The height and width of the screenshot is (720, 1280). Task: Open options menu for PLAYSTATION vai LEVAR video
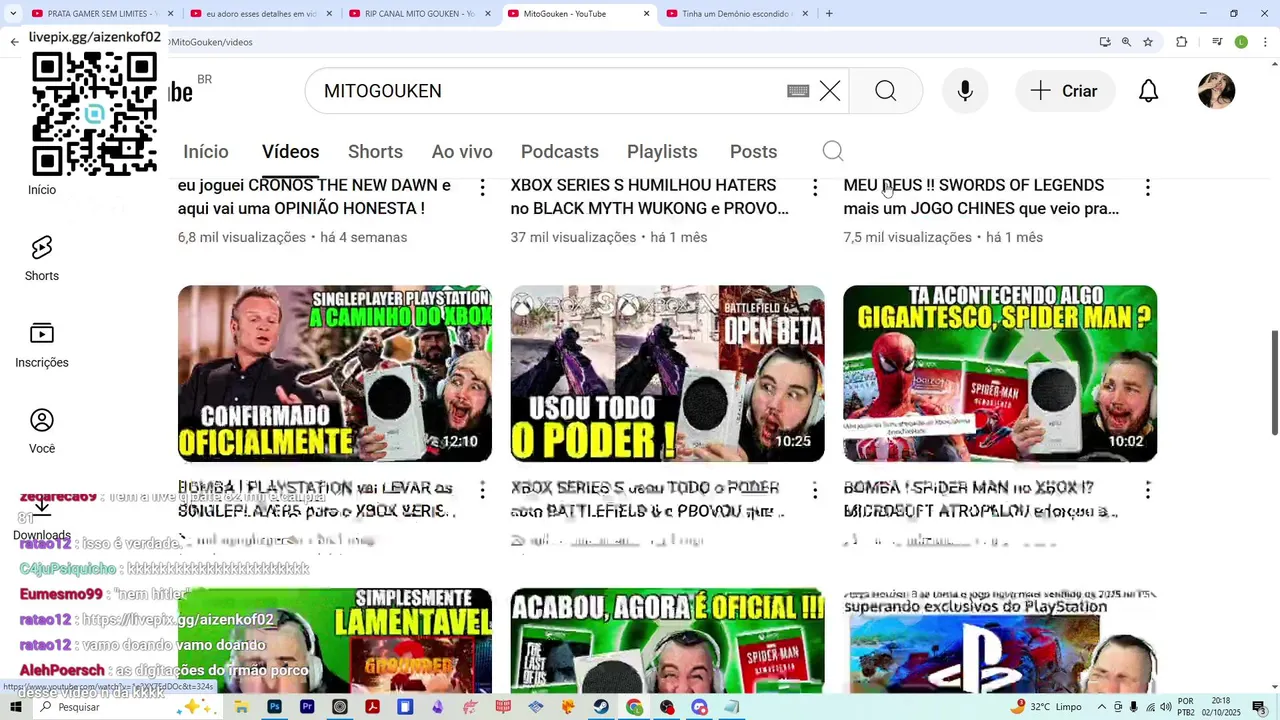(482, 490)
